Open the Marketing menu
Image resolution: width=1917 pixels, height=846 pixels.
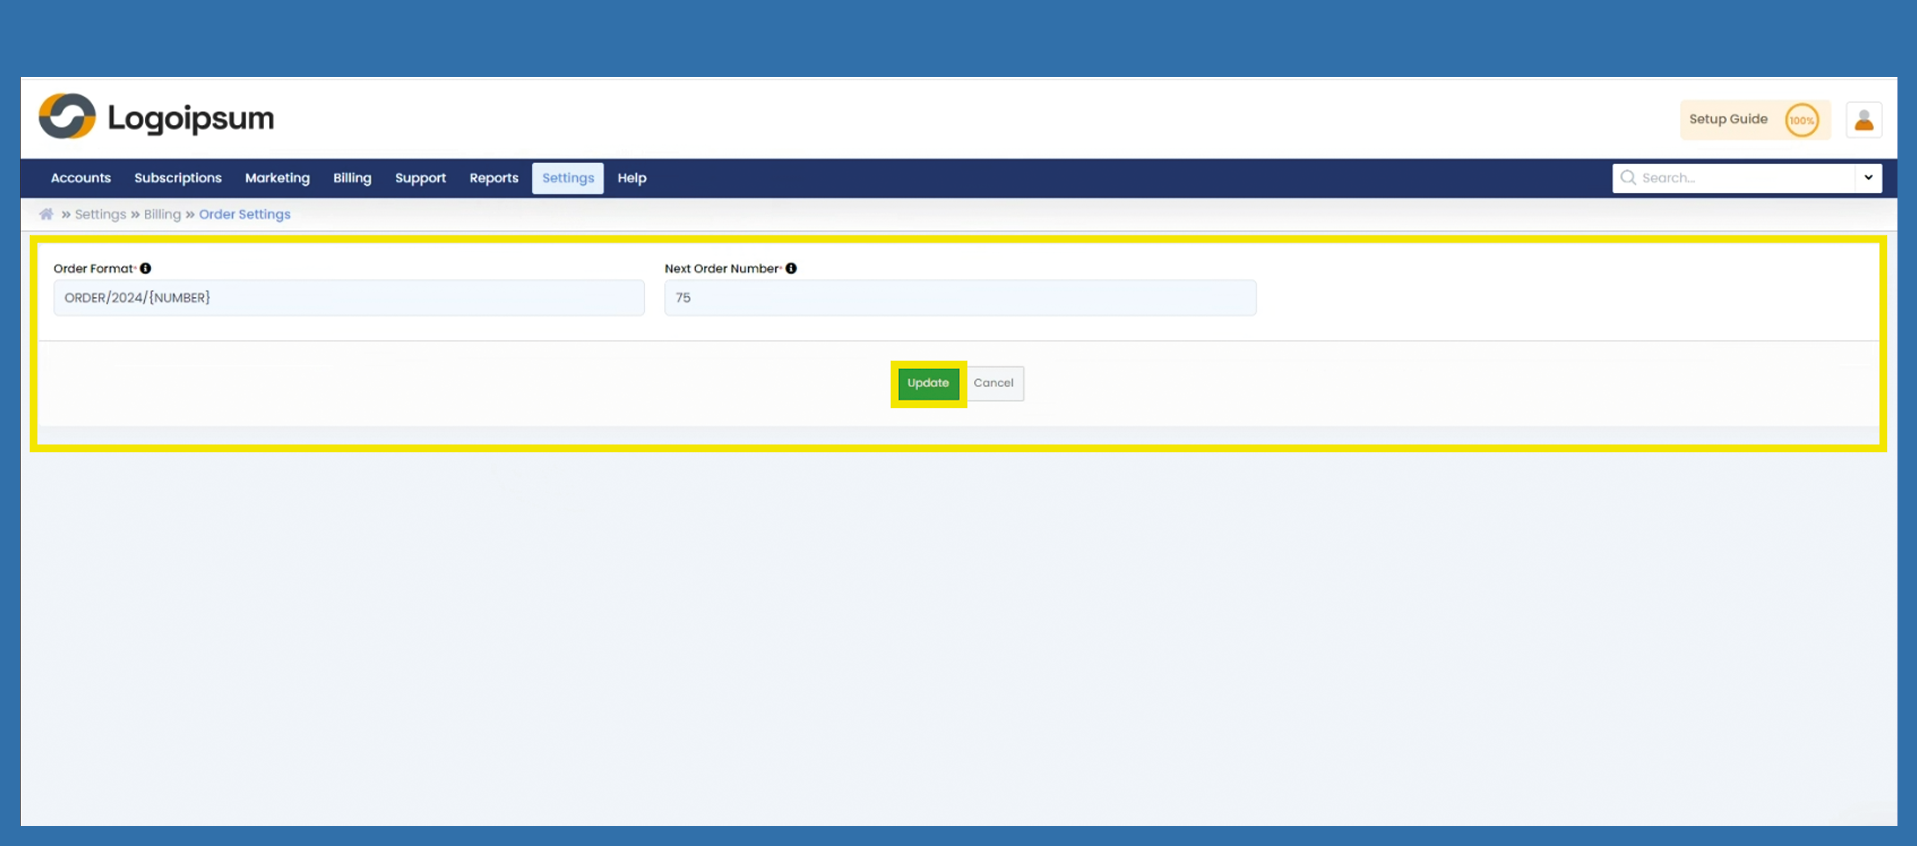point(277,178)
